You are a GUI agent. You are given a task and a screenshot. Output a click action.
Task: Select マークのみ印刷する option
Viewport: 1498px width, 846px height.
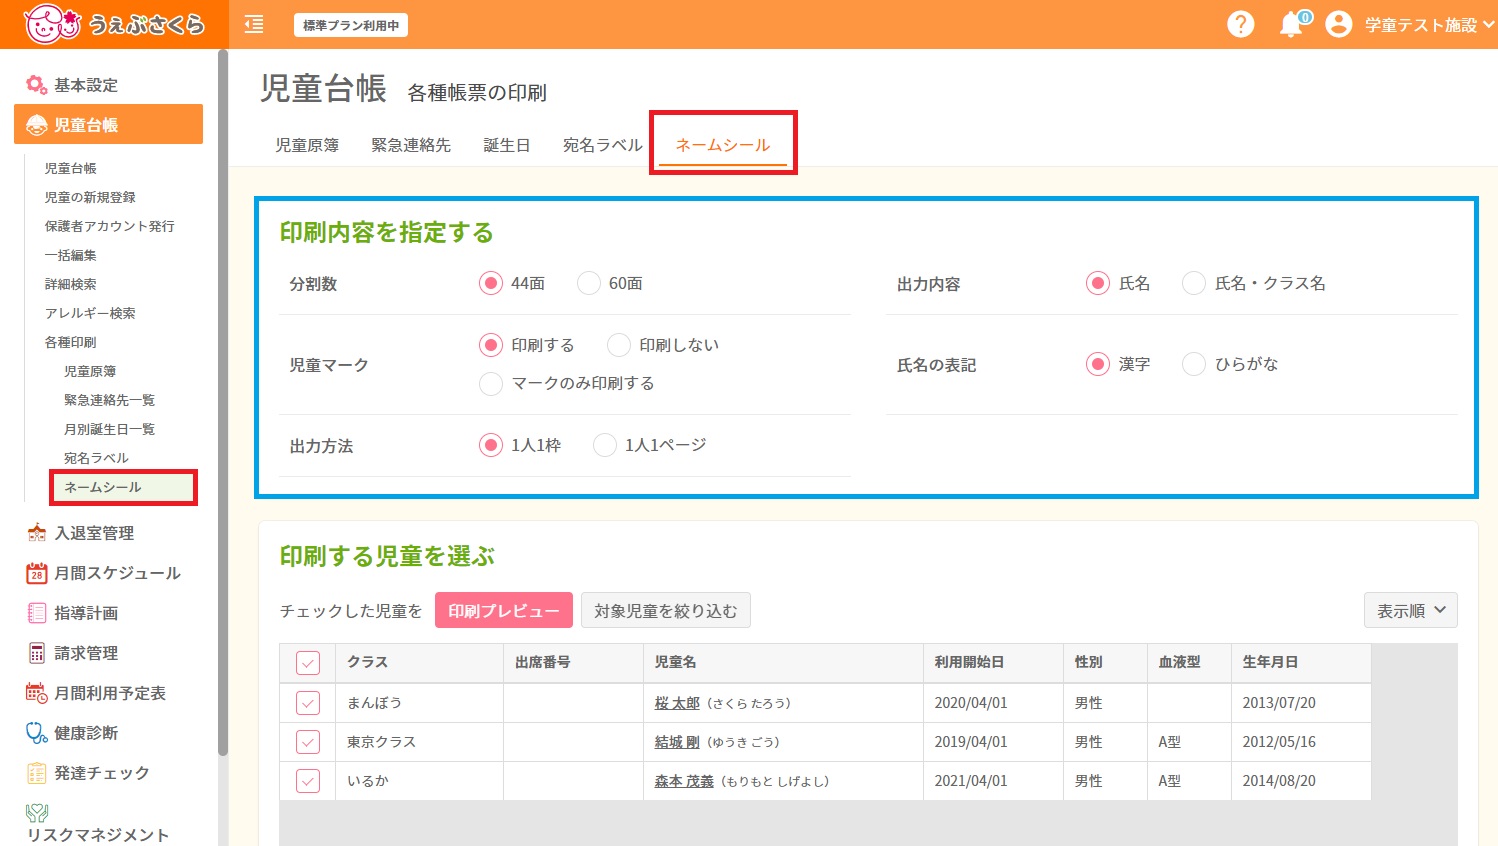[x=490, y=383]
